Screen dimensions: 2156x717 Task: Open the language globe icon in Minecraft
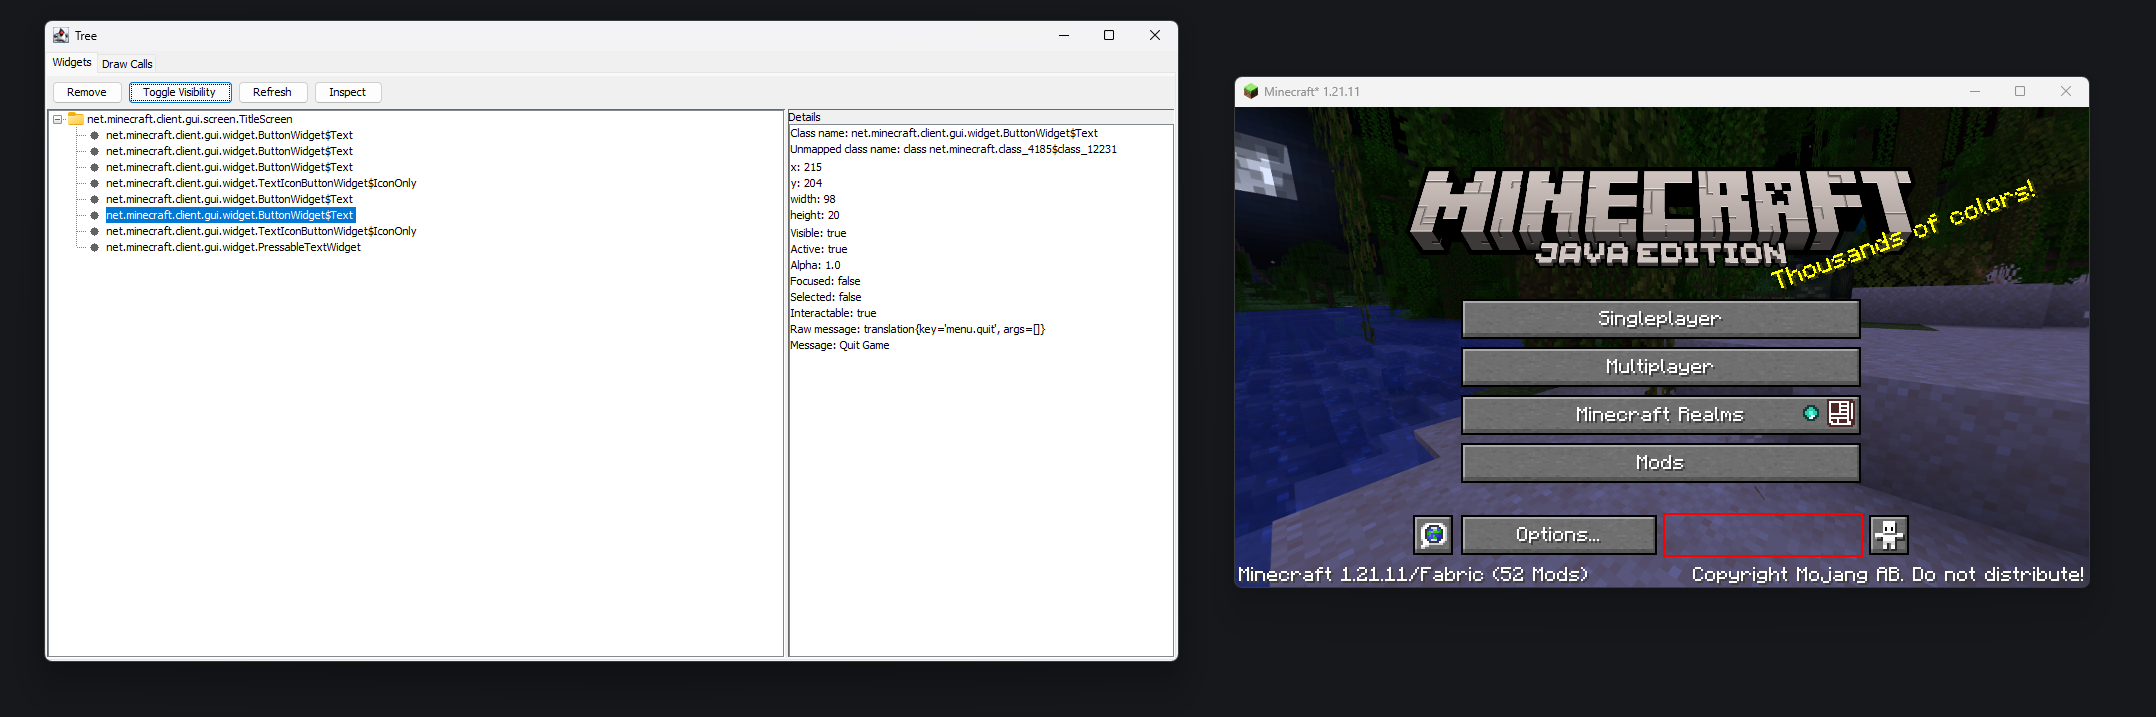click(1433, 535)
